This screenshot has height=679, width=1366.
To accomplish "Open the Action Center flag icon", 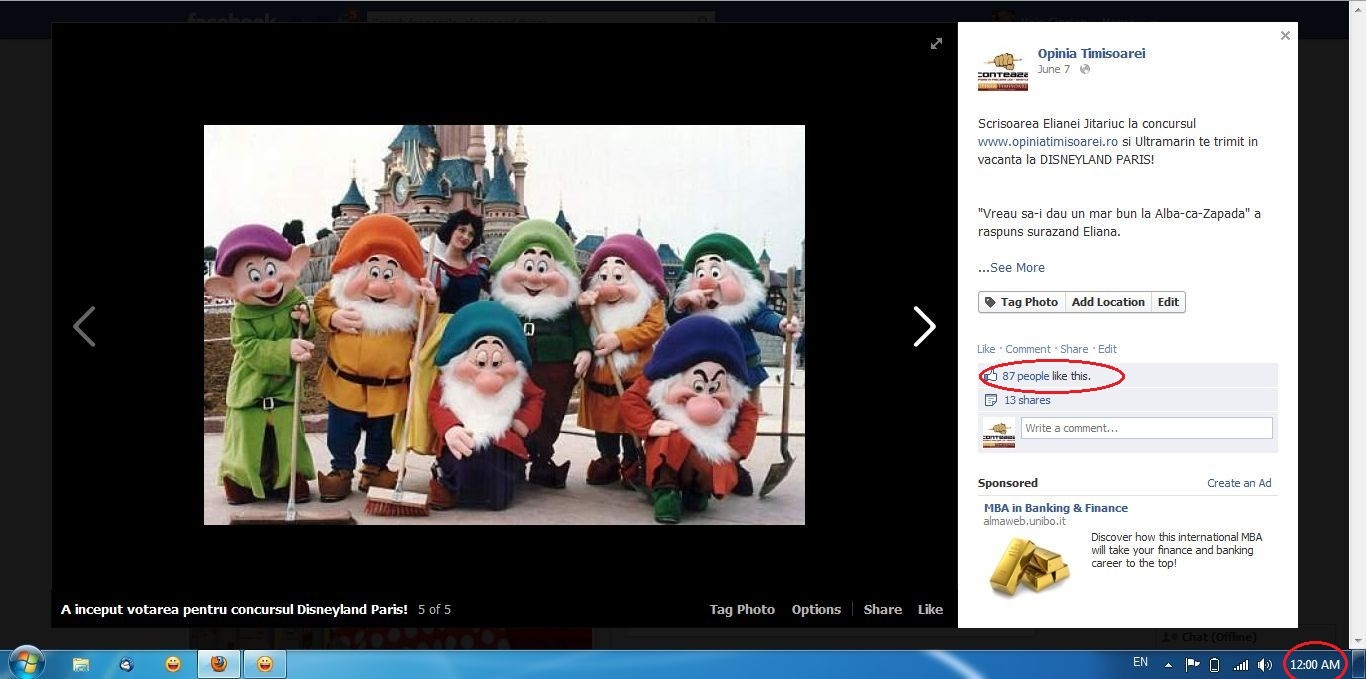I will 1192,664.
